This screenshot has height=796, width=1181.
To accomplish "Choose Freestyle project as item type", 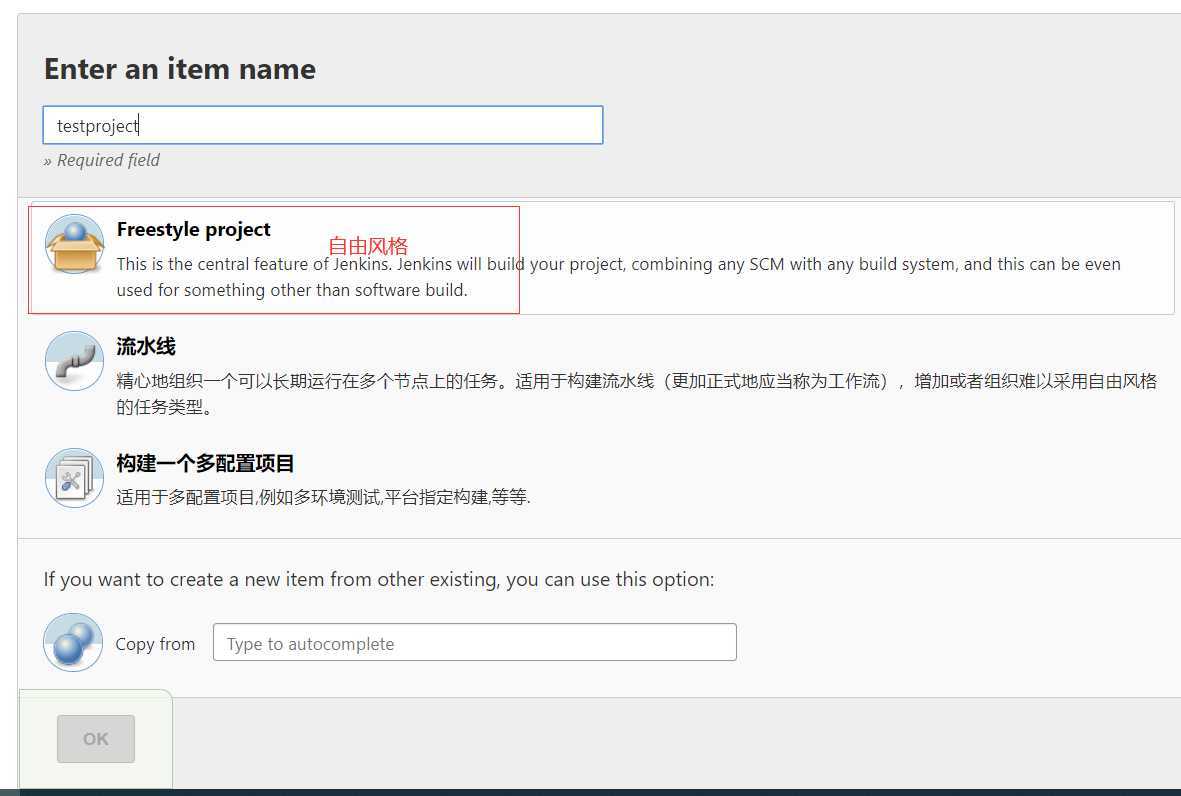I will click(x=193, y=229).
